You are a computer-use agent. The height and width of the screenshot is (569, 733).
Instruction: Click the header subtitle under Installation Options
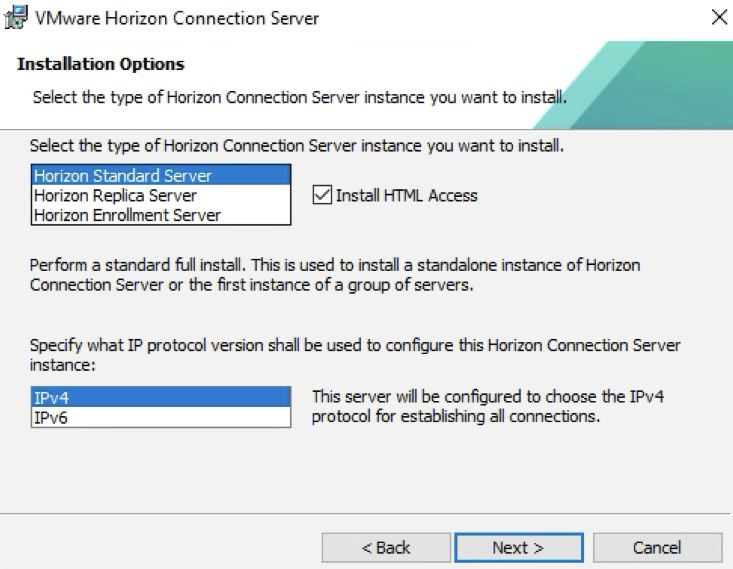point(300,97)
